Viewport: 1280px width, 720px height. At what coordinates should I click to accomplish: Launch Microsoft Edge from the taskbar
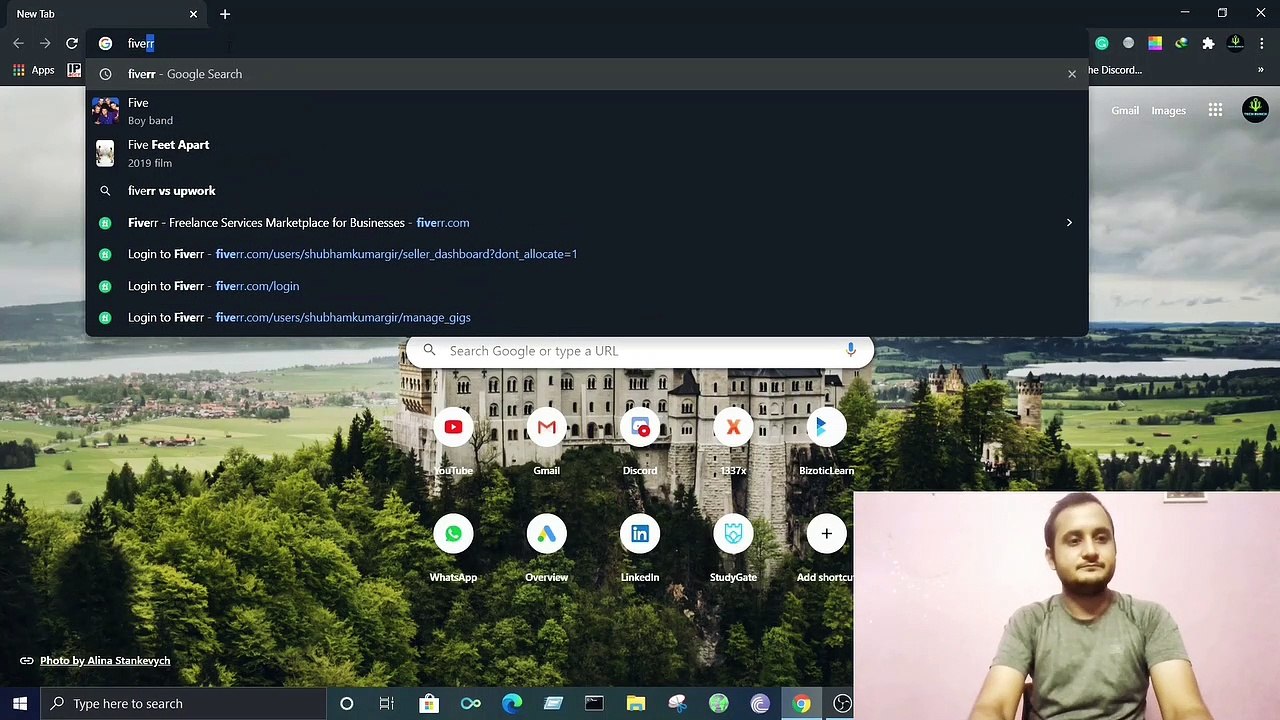[x=511, y=704]
